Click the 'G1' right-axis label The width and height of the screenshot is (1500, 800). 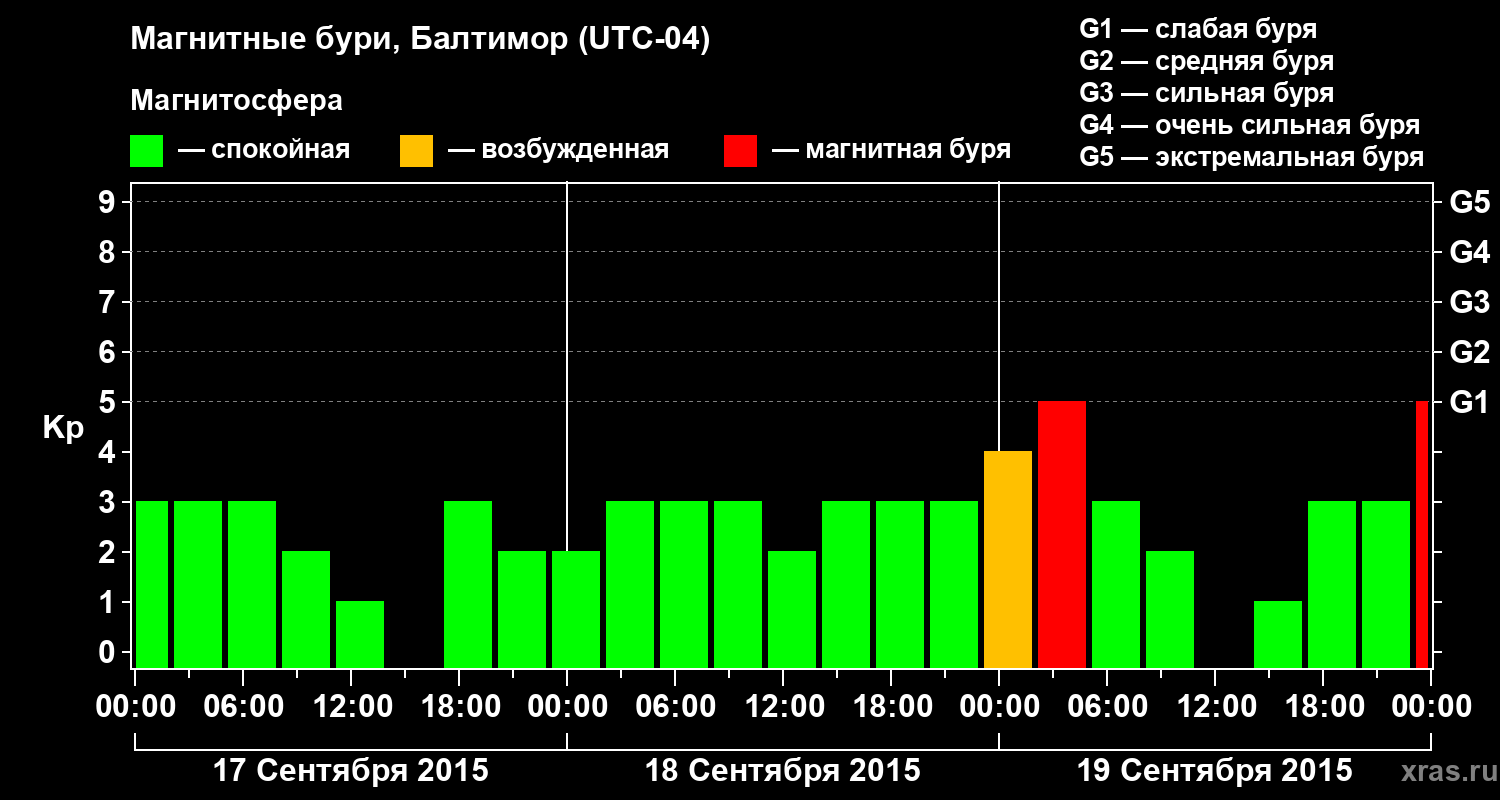(1469, 402)
